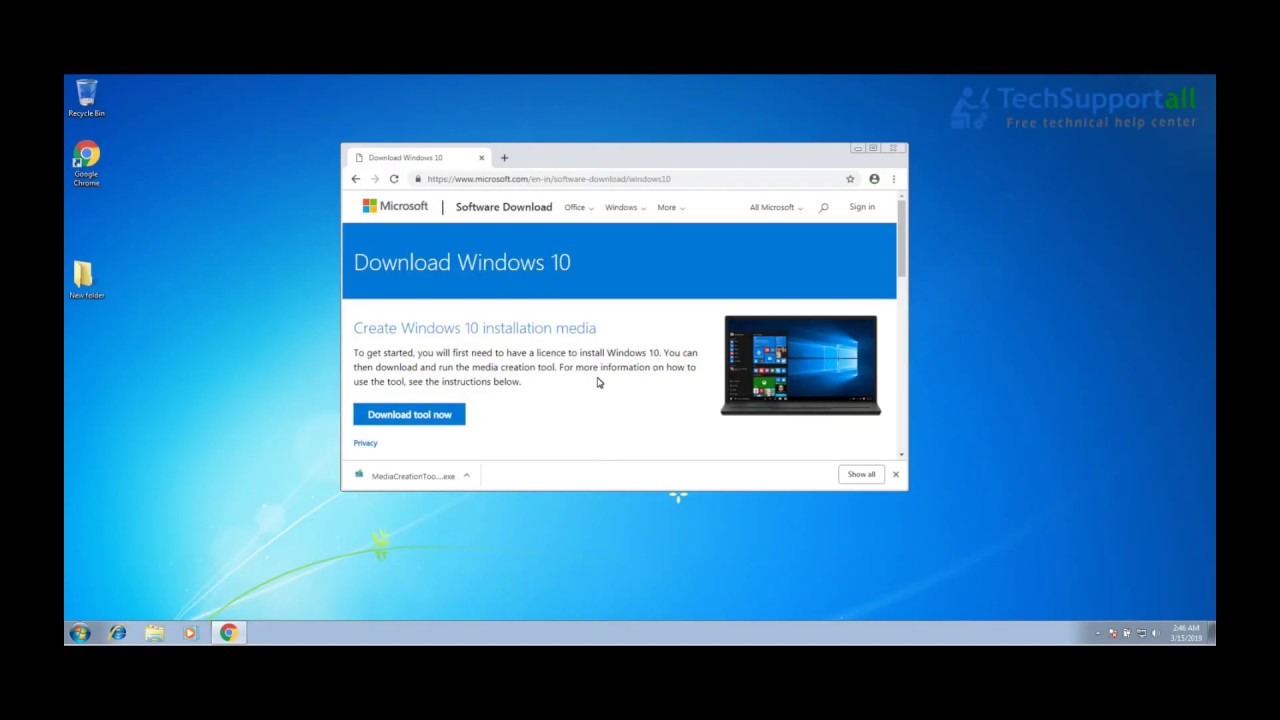Launch Internet Explorer from the taskbar

click(x=117, y=632)
